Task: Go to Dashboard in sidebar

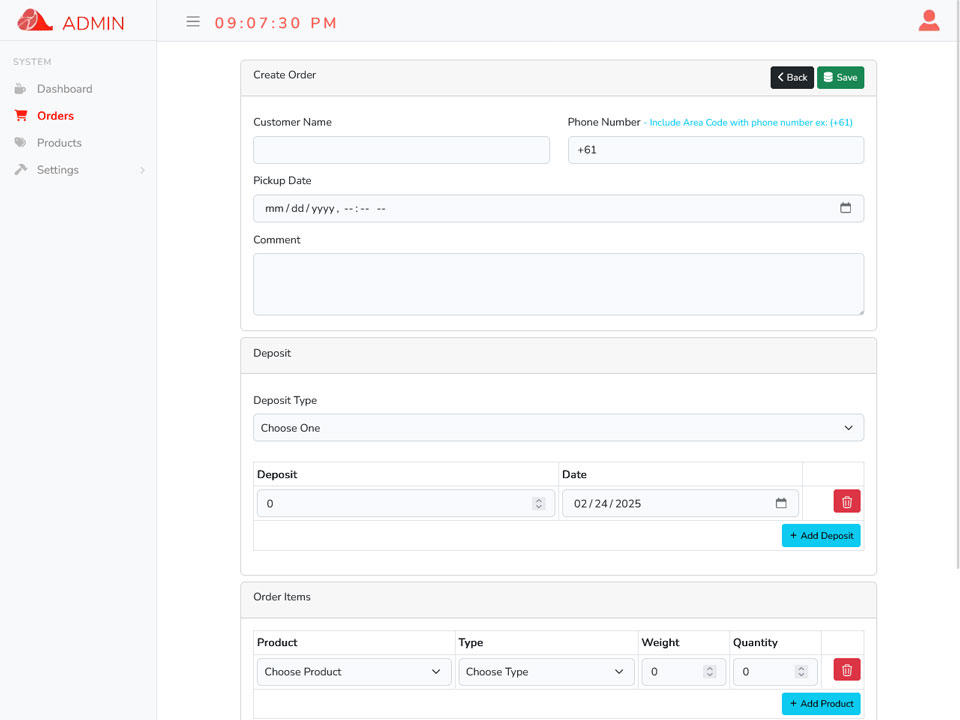Action: 65,89
